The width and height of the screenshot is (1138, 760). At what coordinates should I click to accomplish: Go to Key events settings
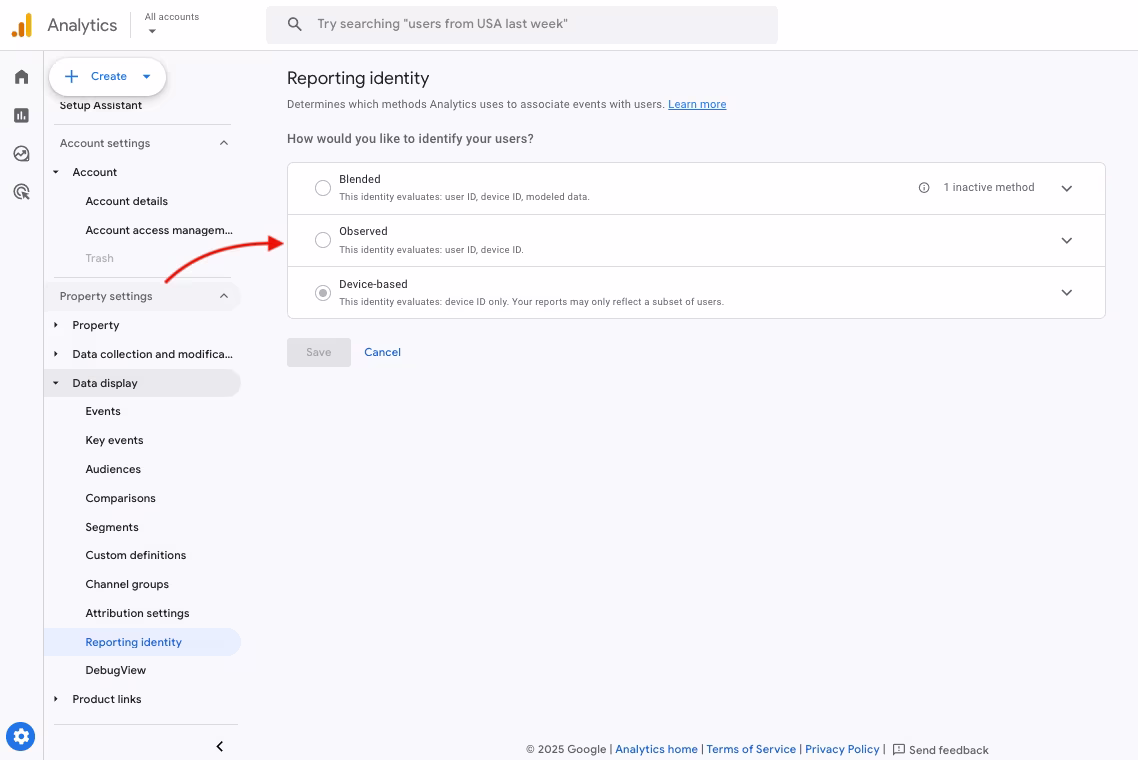[x=114, y=441]
